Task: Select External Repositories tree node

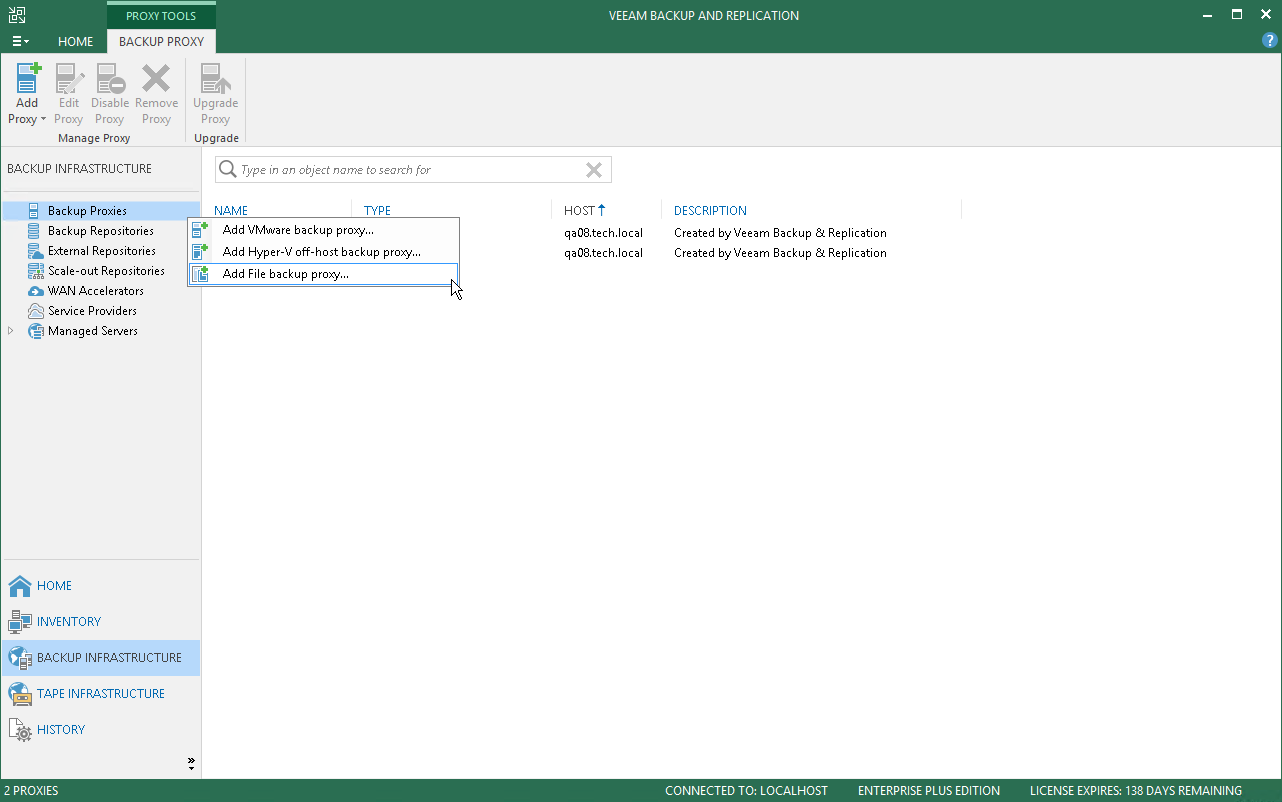Action: [102, 251]
